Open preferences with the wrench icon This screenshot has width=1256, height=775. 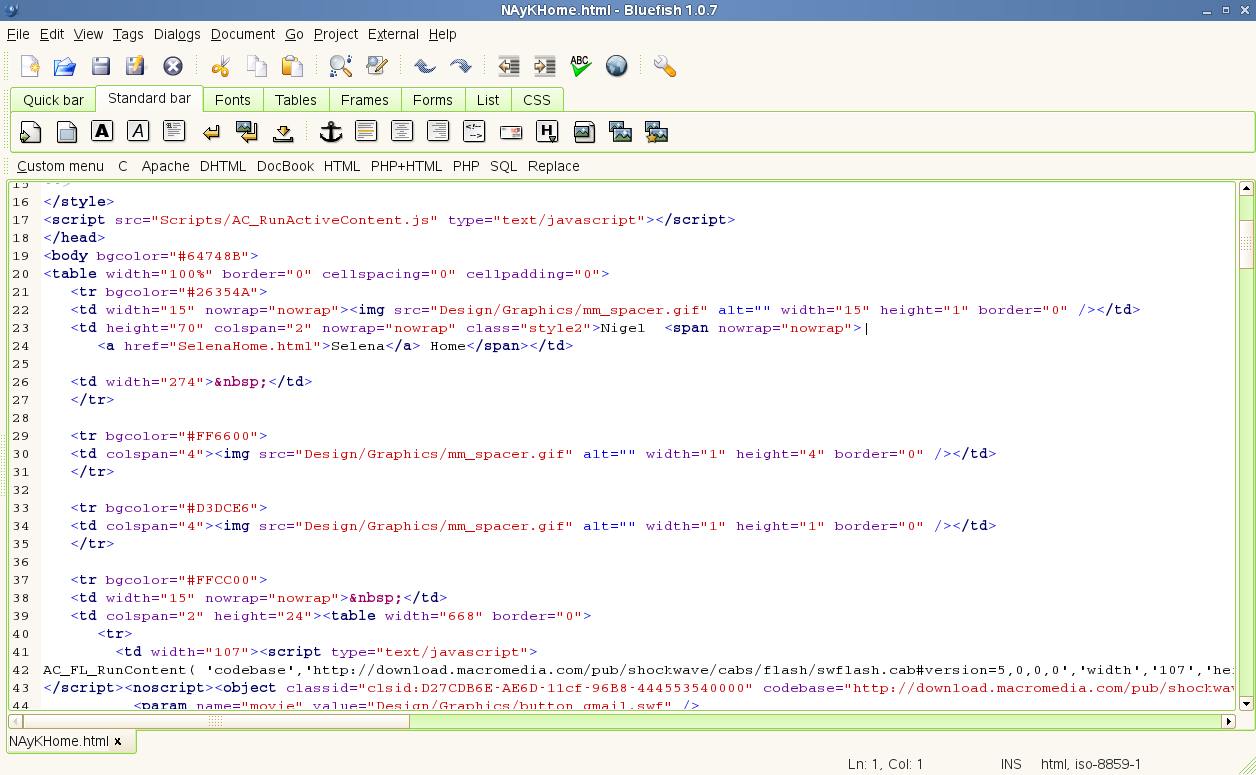click(664, 67)
